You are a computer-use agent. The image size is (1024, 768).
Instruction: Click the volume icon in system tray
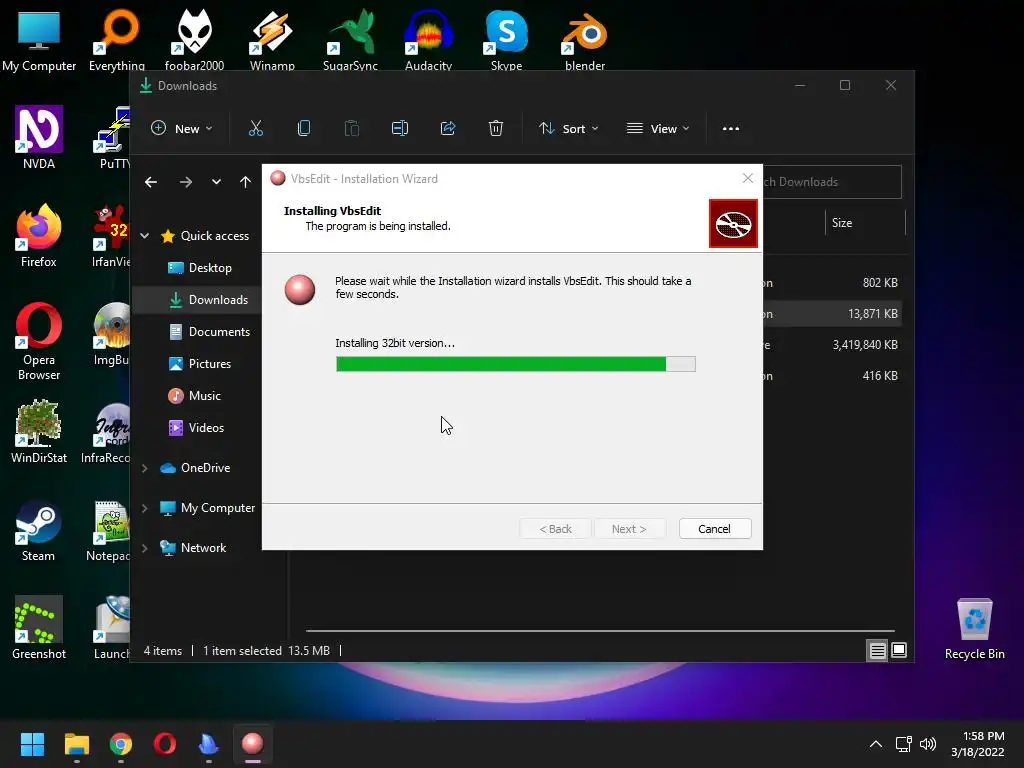point(927,744)
